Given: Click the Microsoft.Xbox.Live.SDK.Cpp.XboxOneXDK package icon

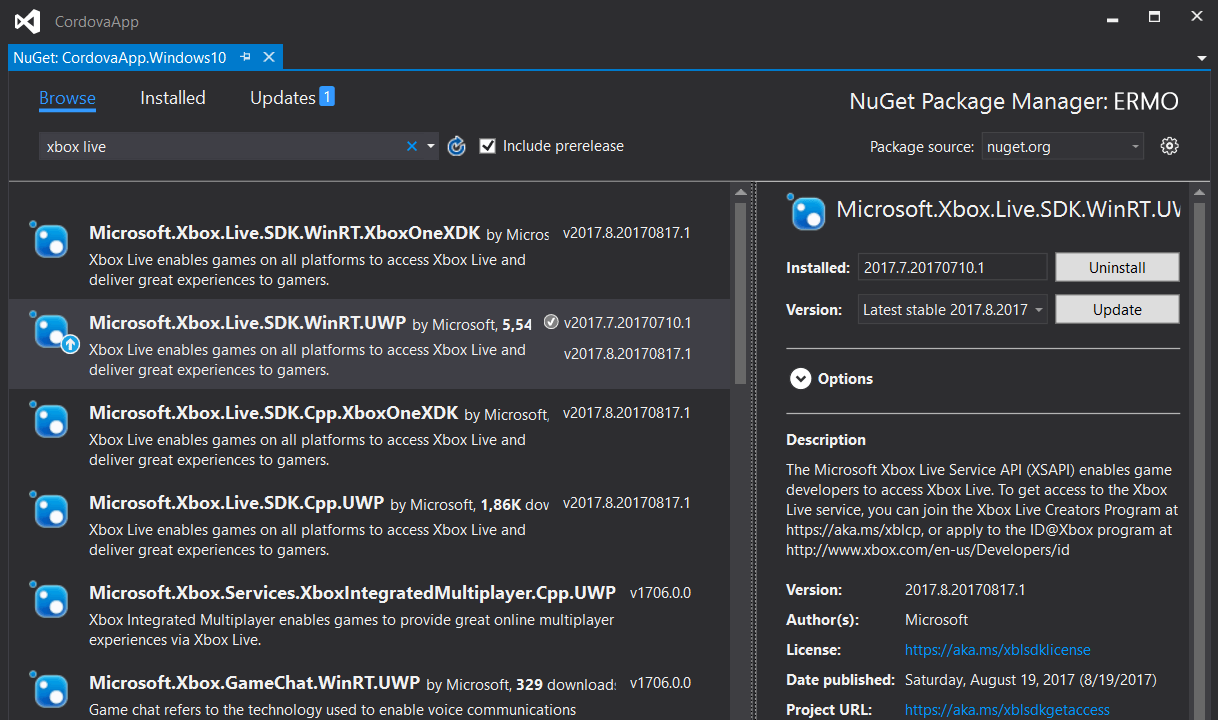Looking at the screenshot, I should pos(49,420).
